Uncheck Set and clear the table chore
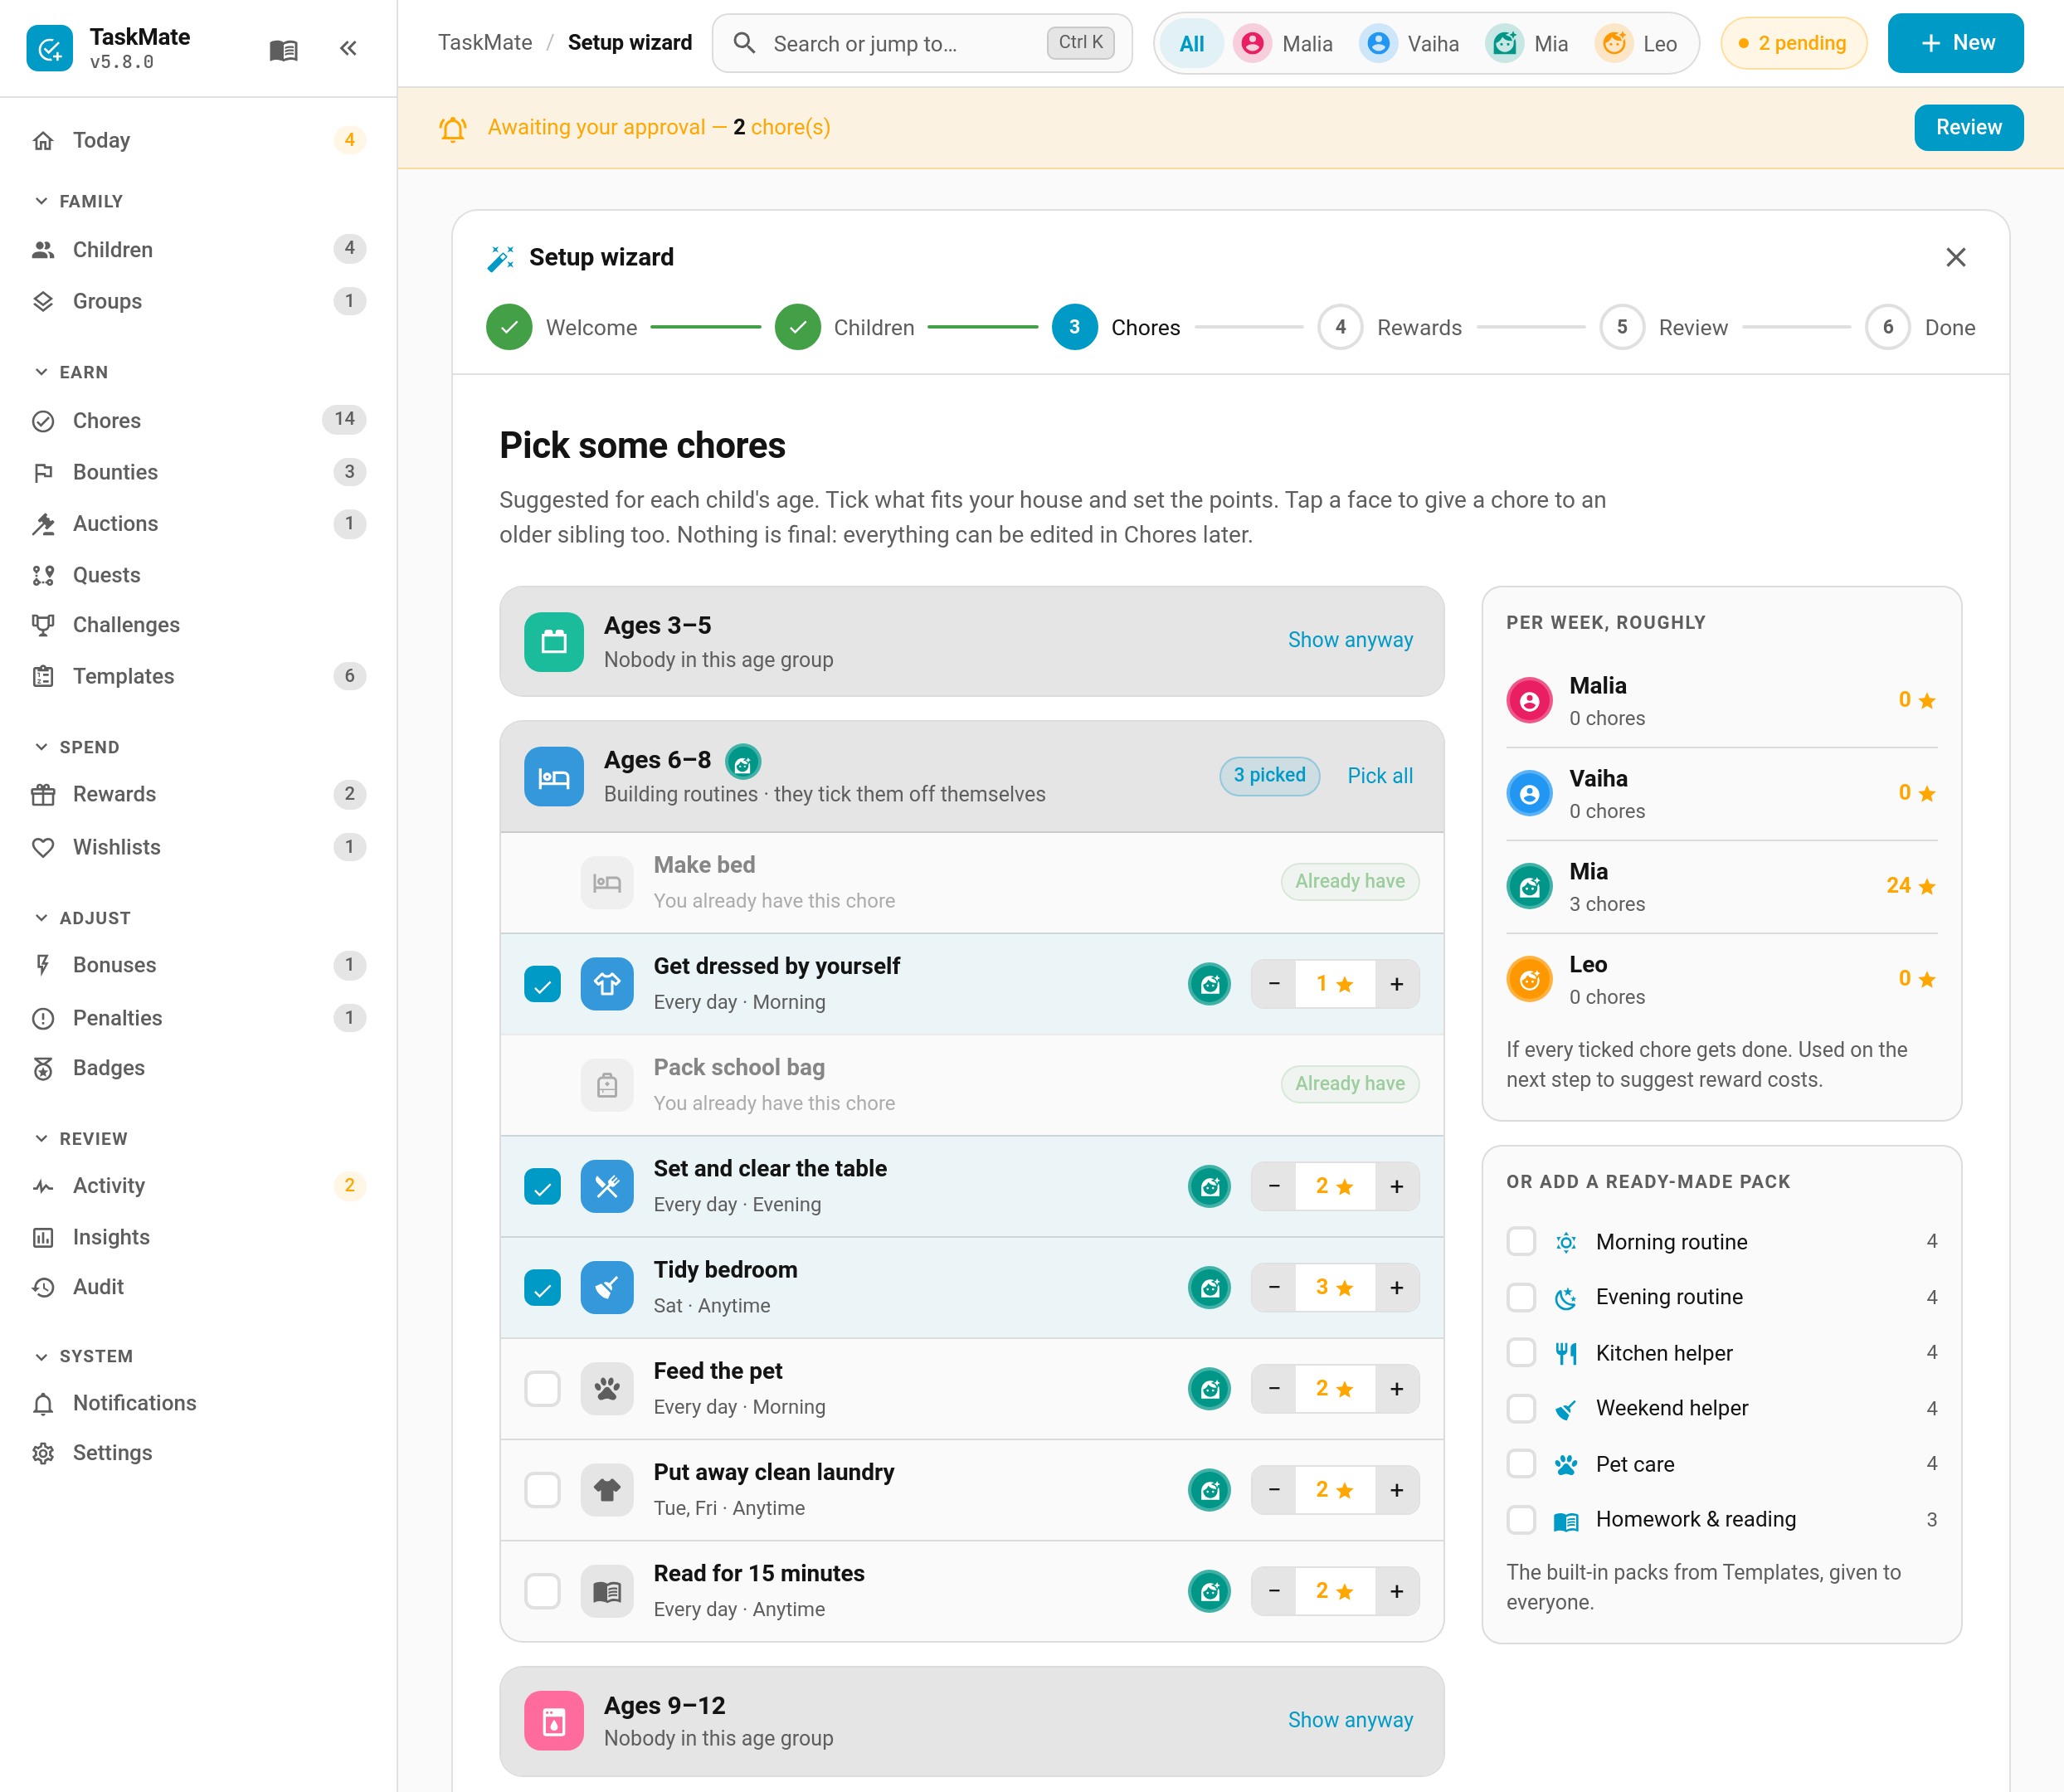This screenshot has height=1792, width=2064. (x=543, y=1187)
